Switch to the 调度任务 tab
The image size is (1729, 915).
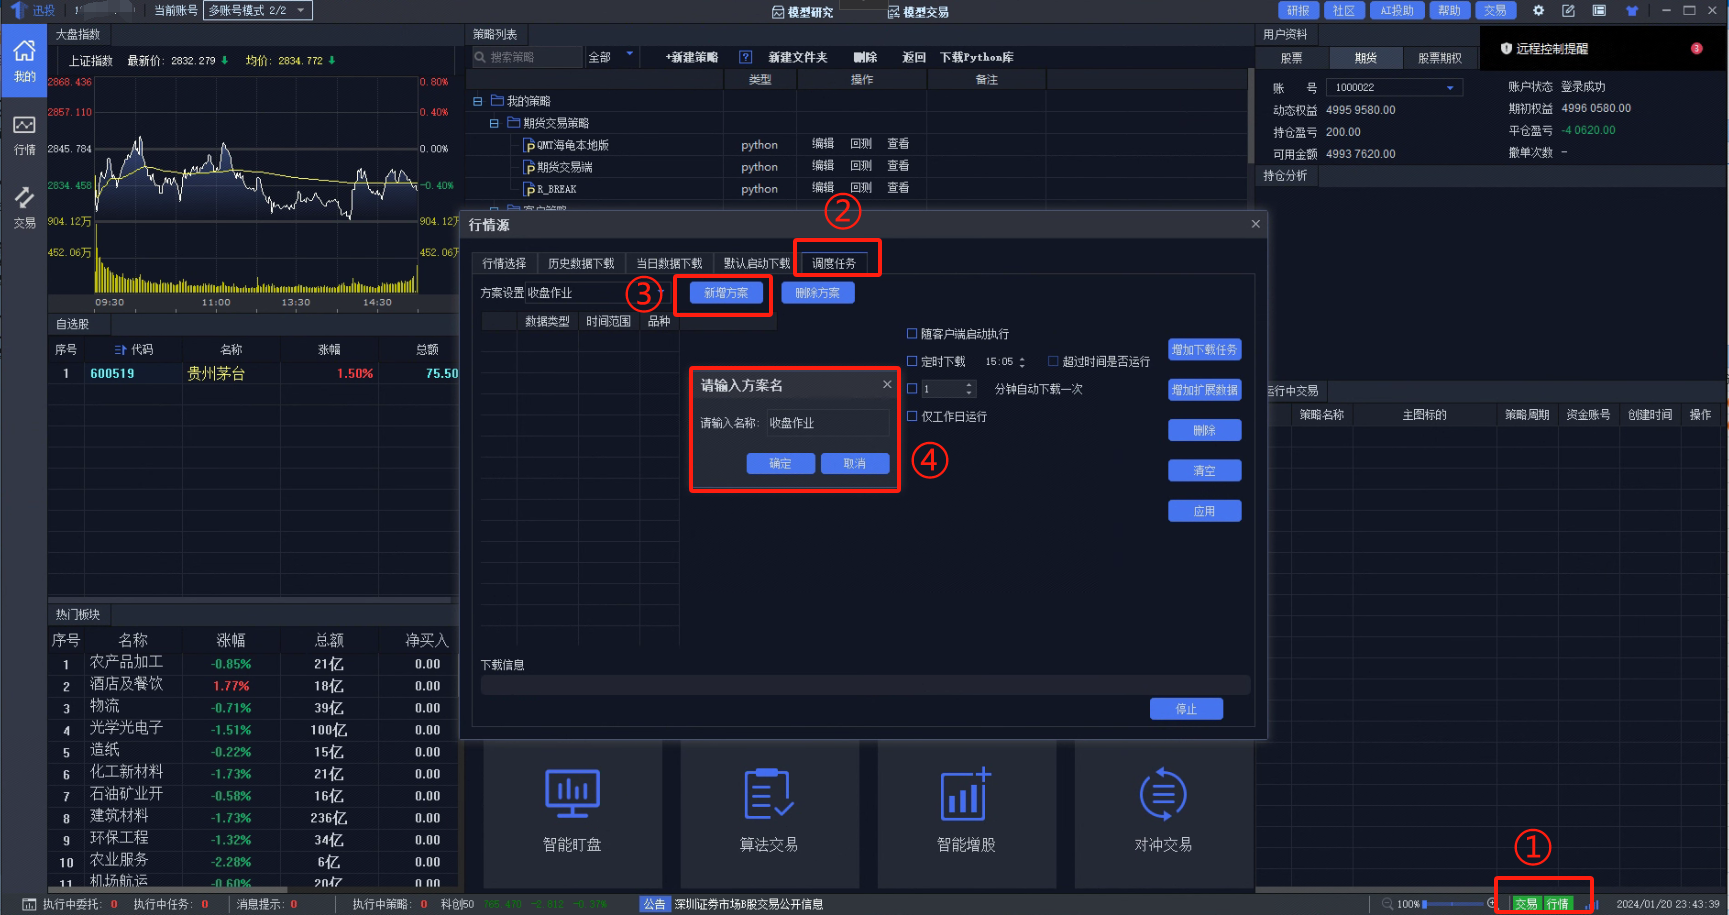[x=834, y=263]
